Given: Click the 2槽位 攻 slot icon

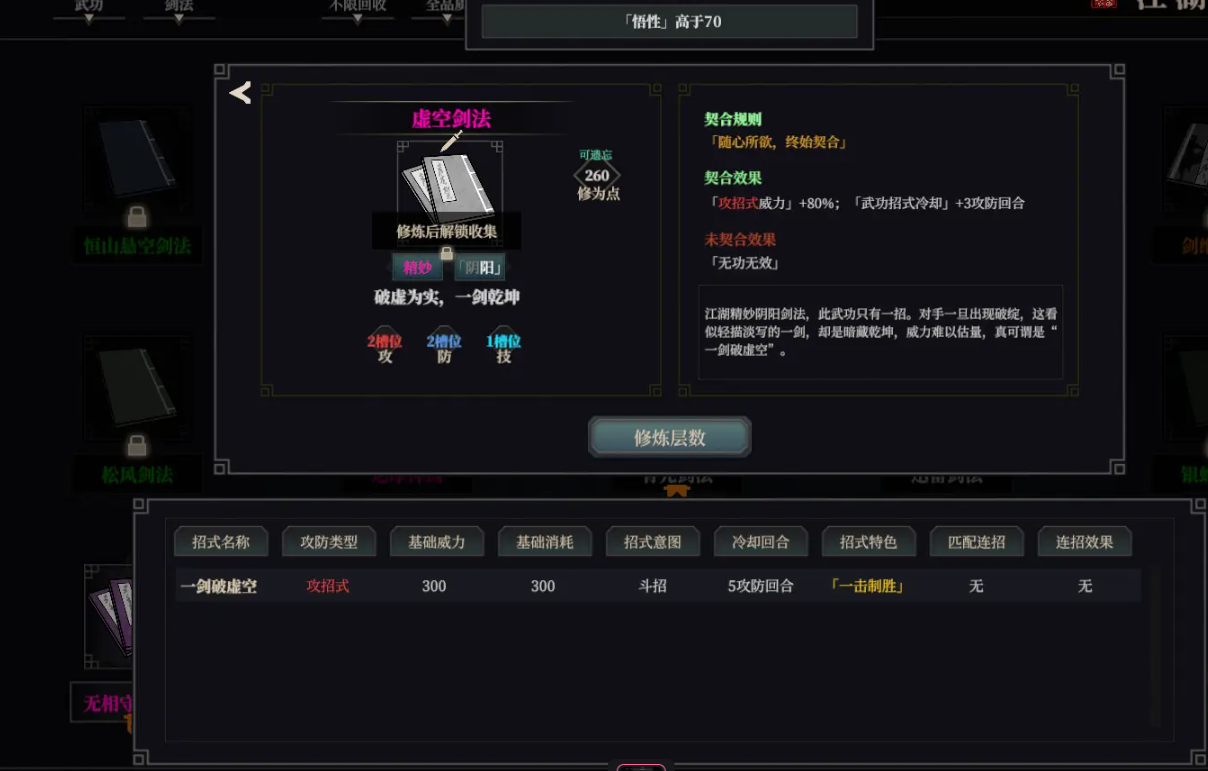Looking at the screenshot, I should point(385,346).
